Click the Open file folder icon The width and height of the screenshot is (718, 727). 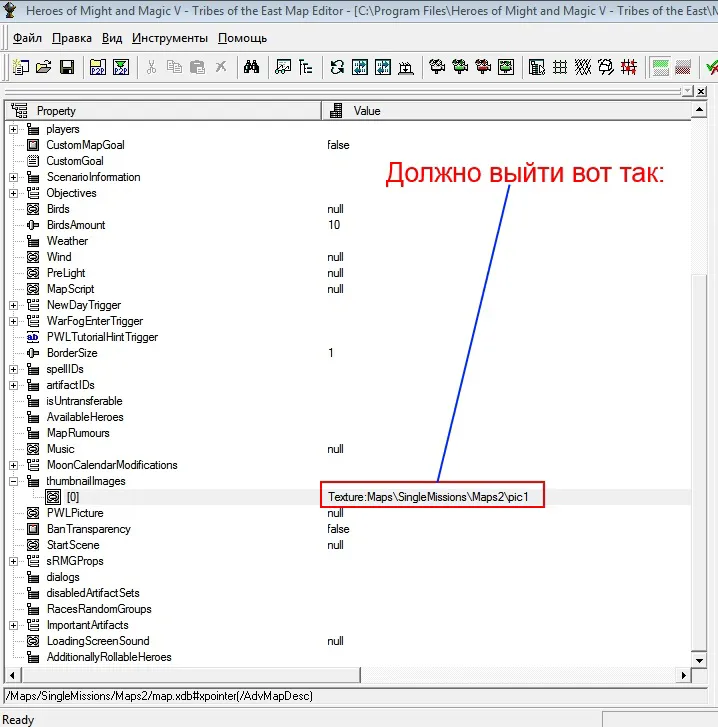click(44, 67)
